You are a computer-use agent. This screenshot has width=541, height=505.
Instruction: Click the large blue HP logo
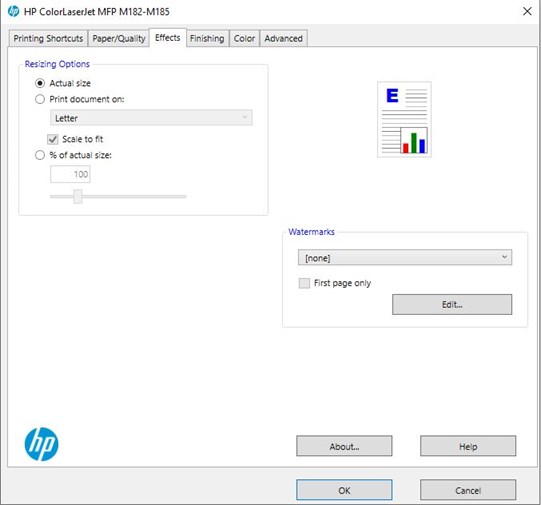pos(41,444)
